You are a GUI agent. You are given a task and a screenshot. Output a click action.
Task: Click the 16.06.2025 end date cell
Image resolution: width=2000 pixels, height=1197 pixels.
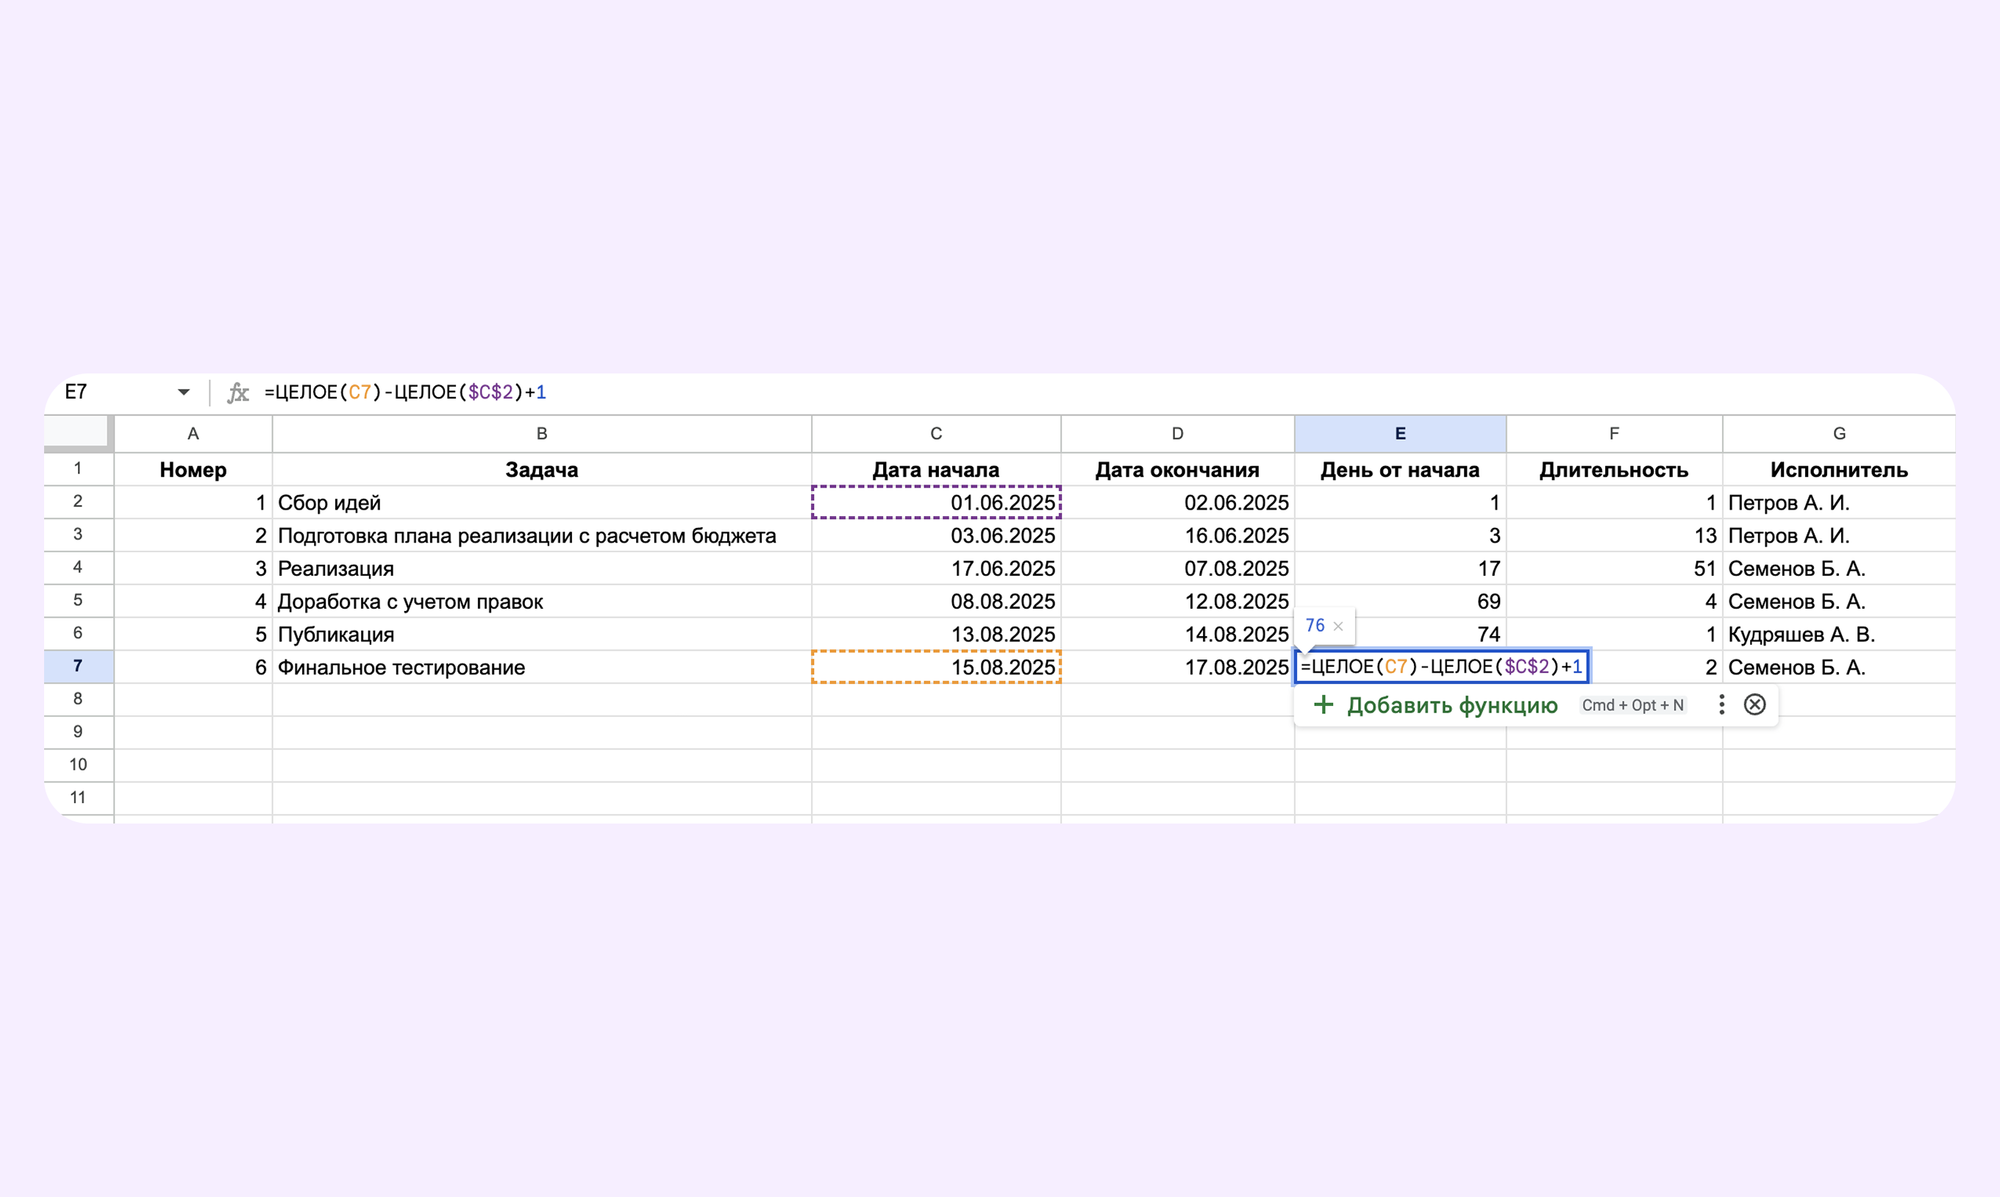(1177, 536)
